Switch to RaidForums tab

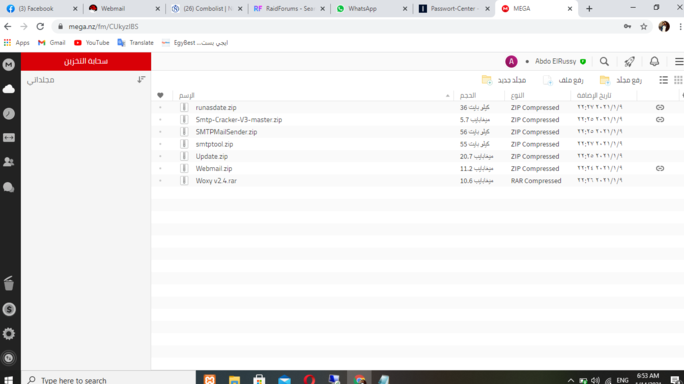tap(289, 9)
